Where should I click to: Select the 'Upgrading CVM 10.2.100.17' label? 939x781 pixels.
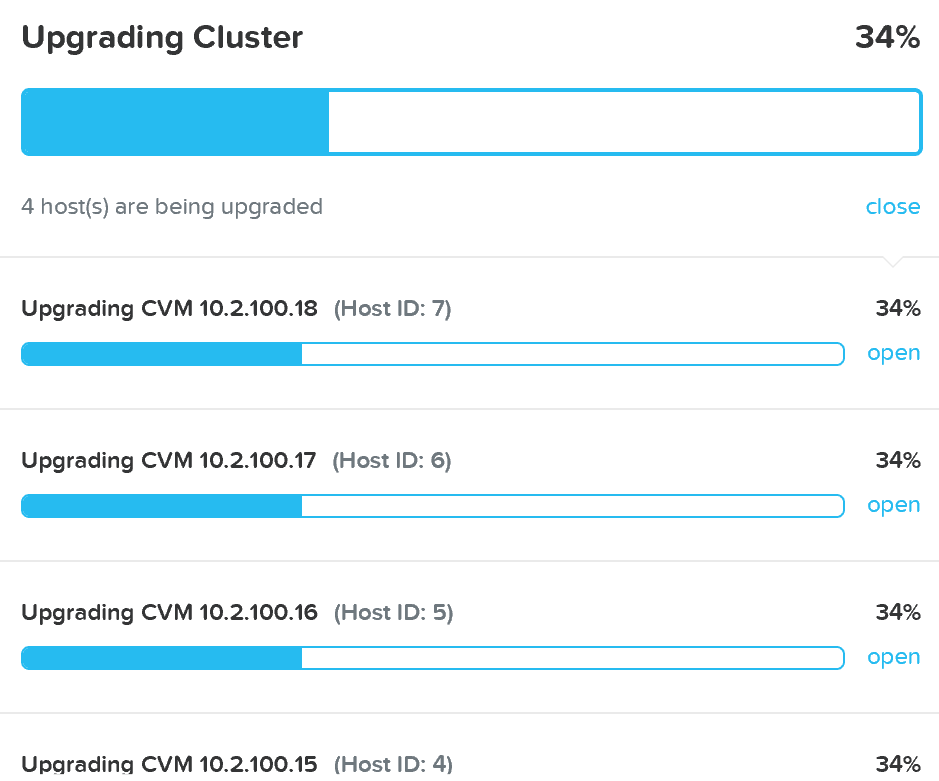click(x=168, y=461)
